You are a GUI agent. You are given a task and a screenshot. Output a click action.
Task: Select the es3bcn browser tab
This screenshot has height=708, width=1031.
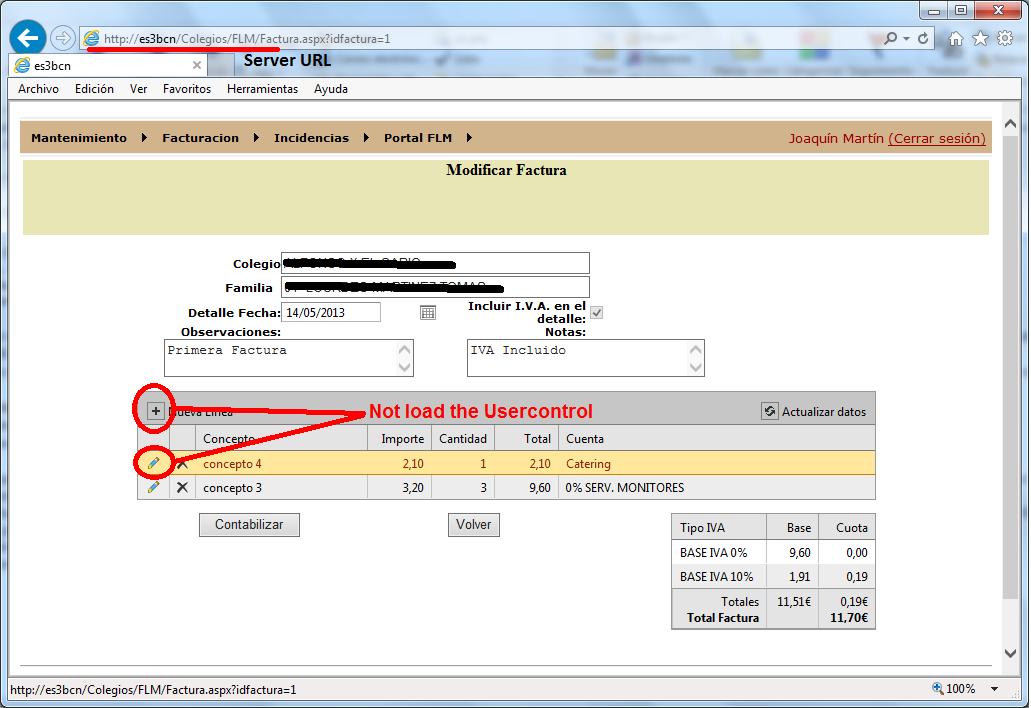click(x=108, y=65)
